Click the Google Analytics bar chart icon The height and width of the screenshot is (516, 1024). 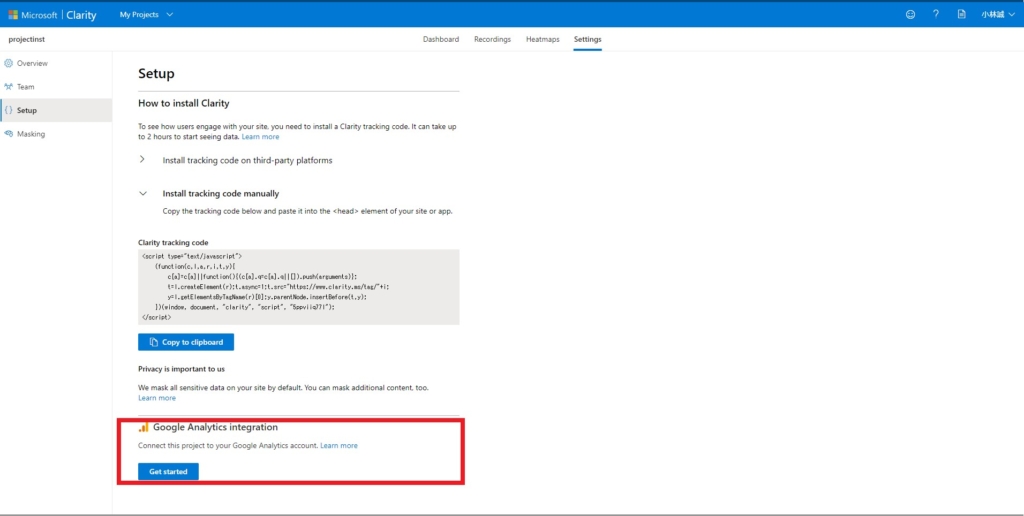point(144,427)
